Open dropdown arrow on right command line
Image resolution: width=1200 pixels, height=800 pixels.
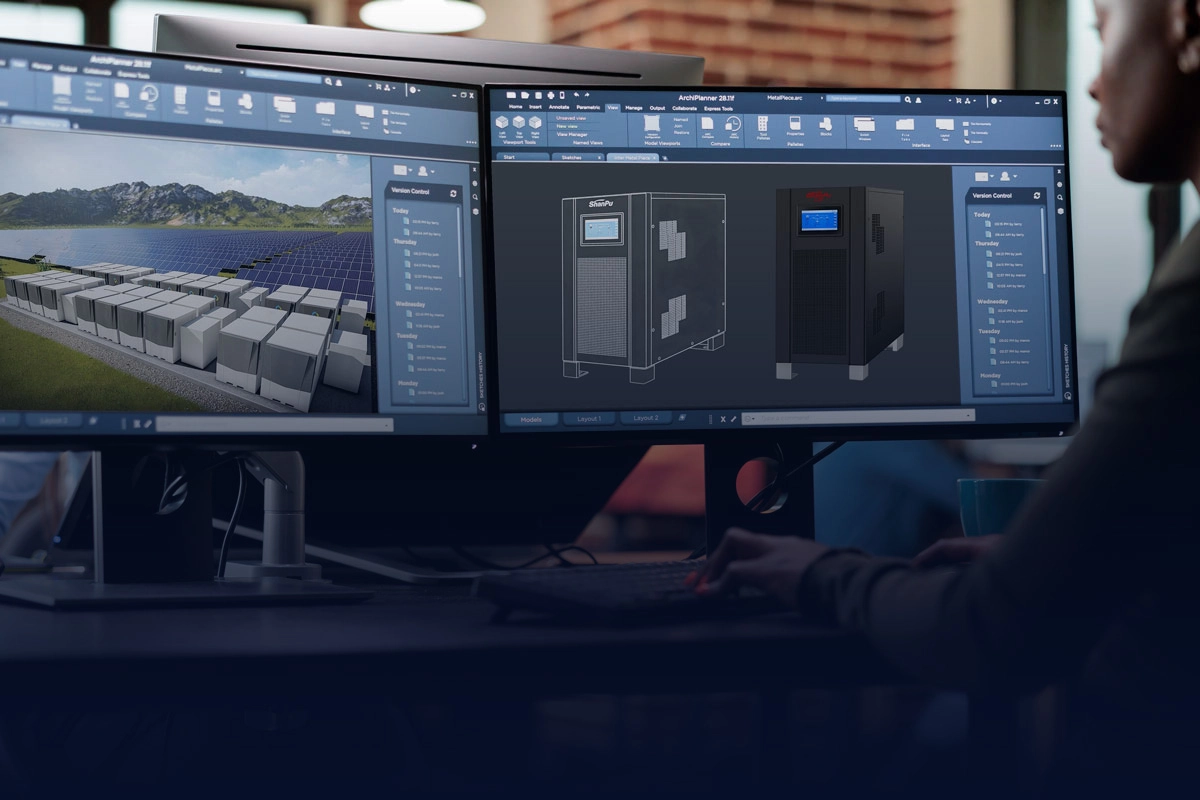point(967,417)
